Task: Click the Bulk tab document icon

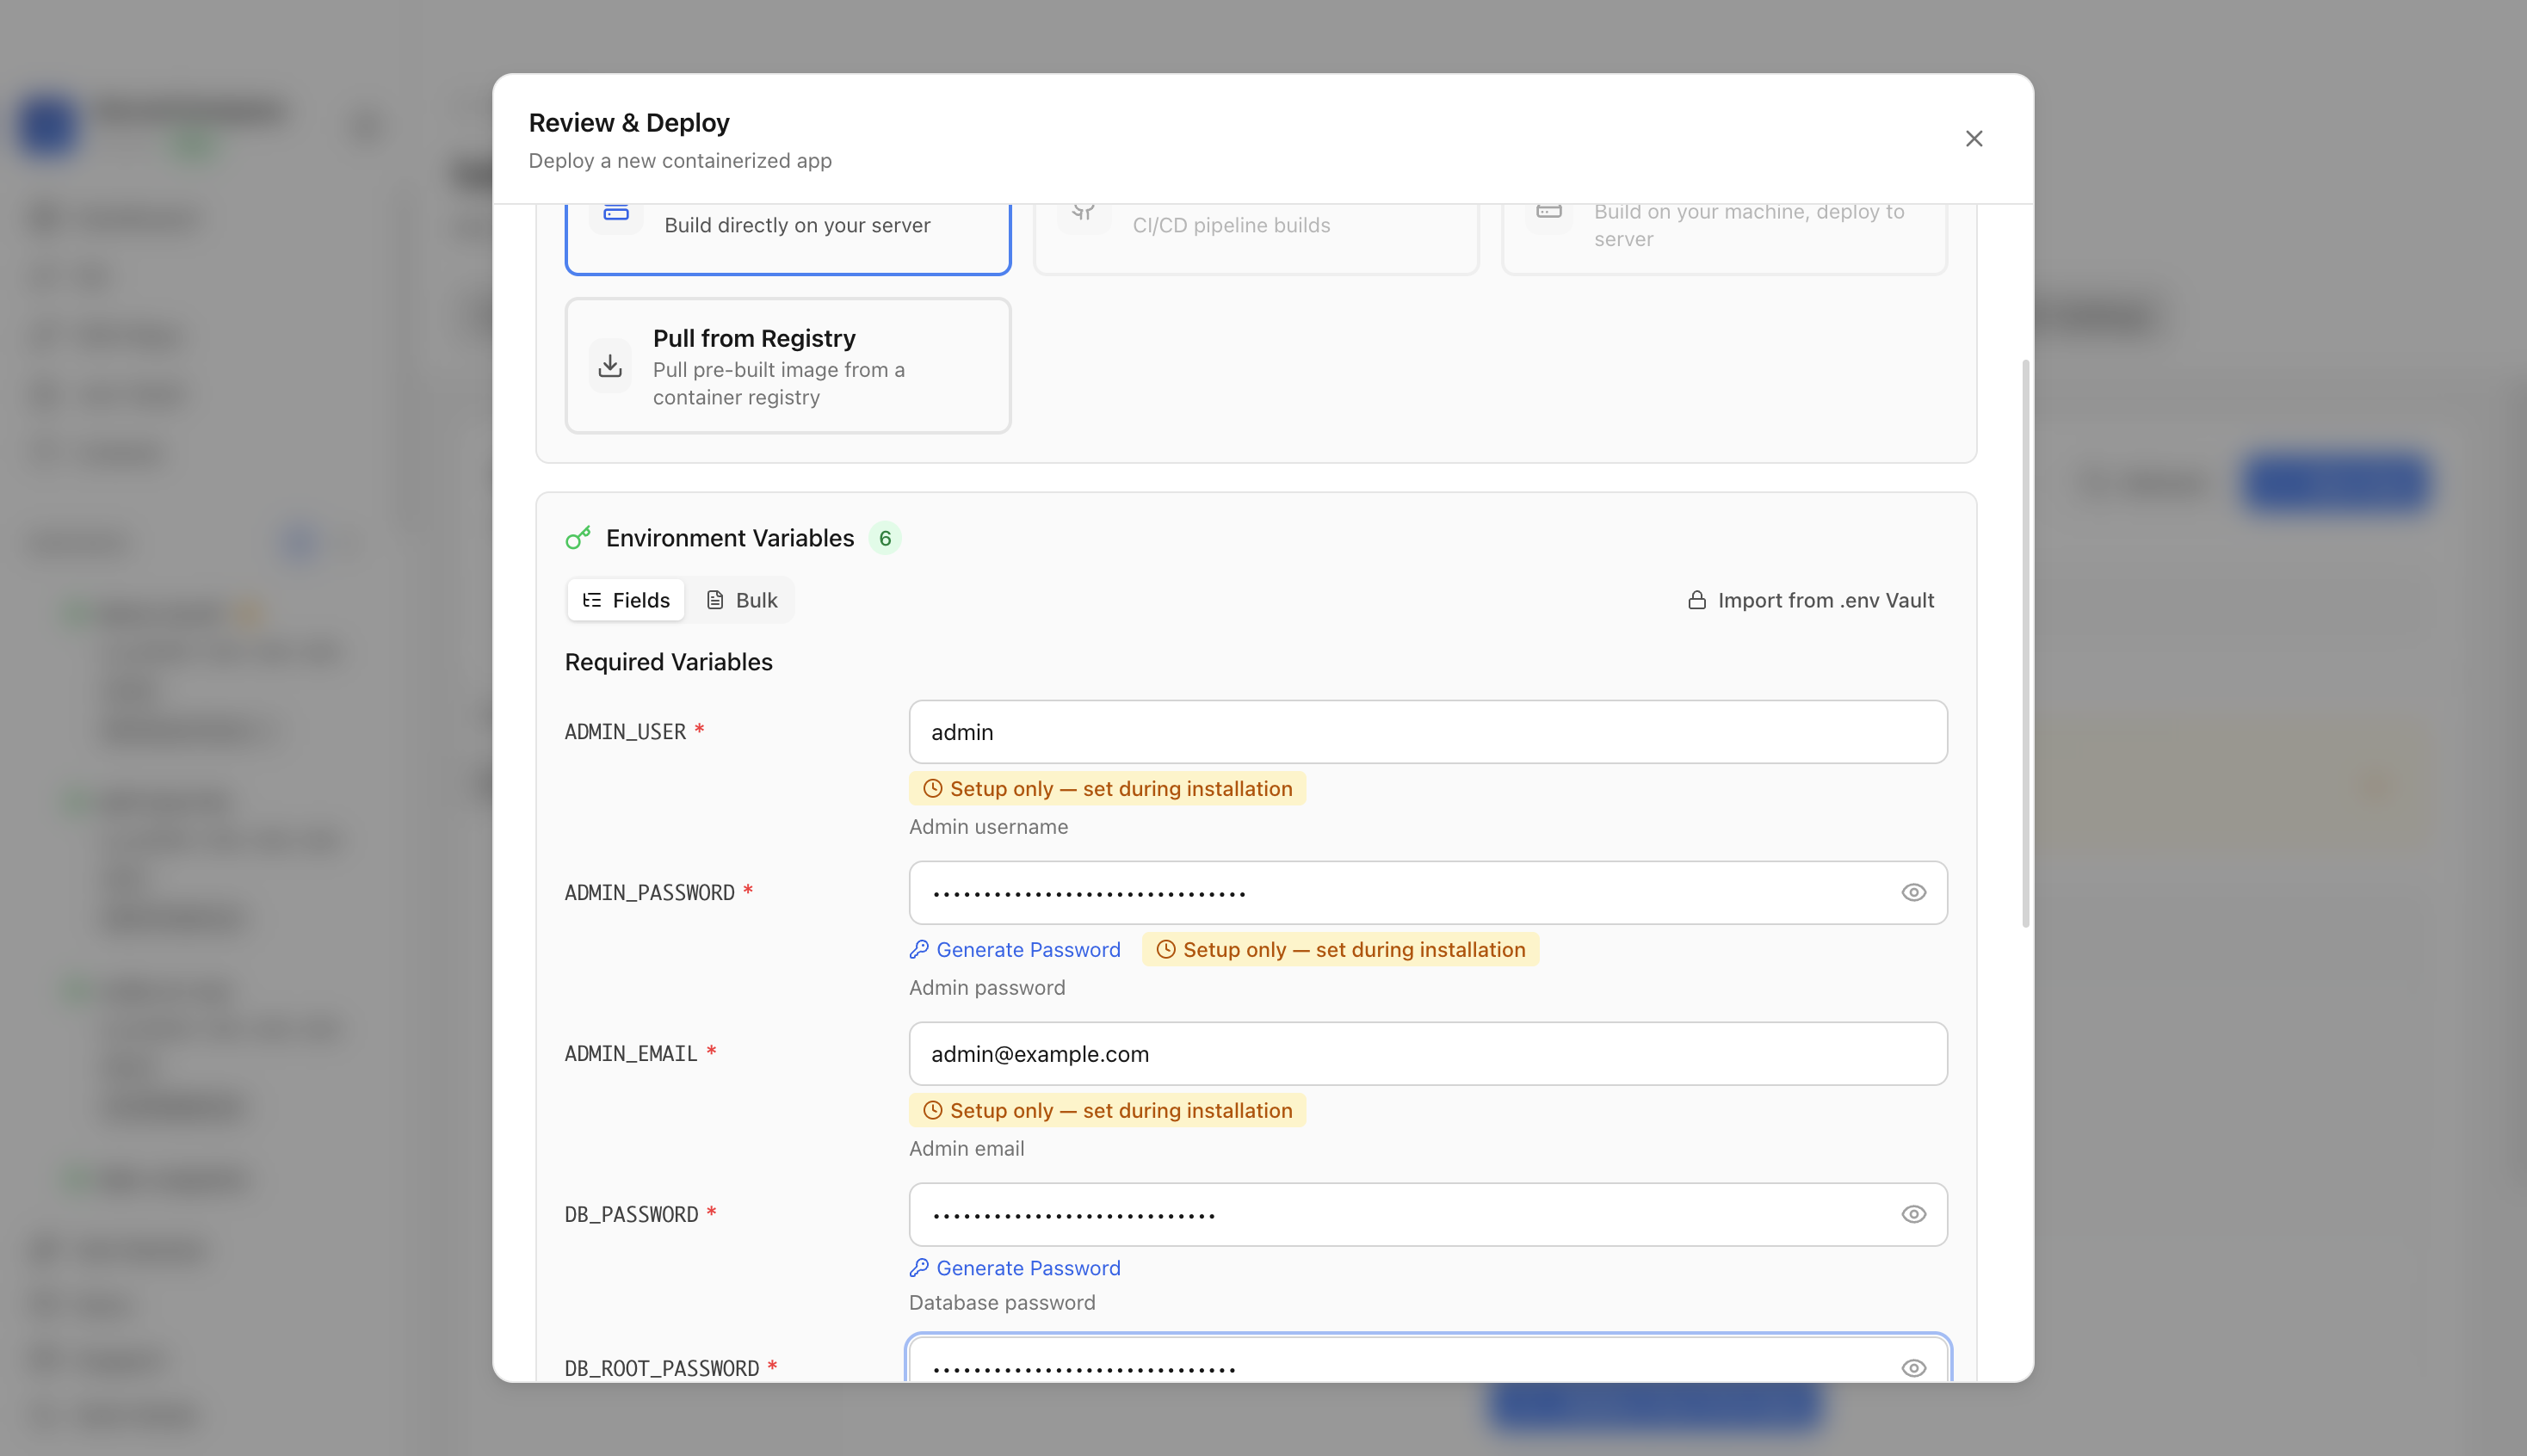Action: pyautogui.click(x=715, y=600)
